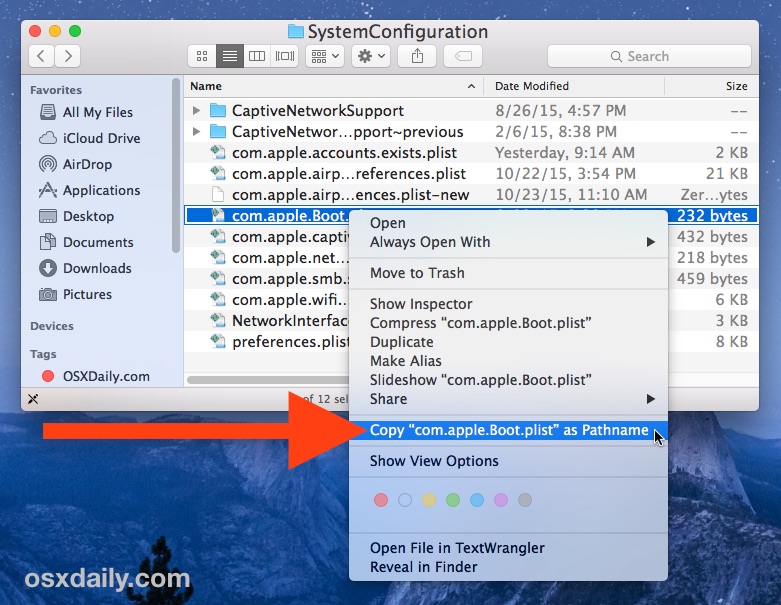Screen dimensions: 781x605
Task: Click the sidebar vertical scrollbar
Action: (175, 165)
